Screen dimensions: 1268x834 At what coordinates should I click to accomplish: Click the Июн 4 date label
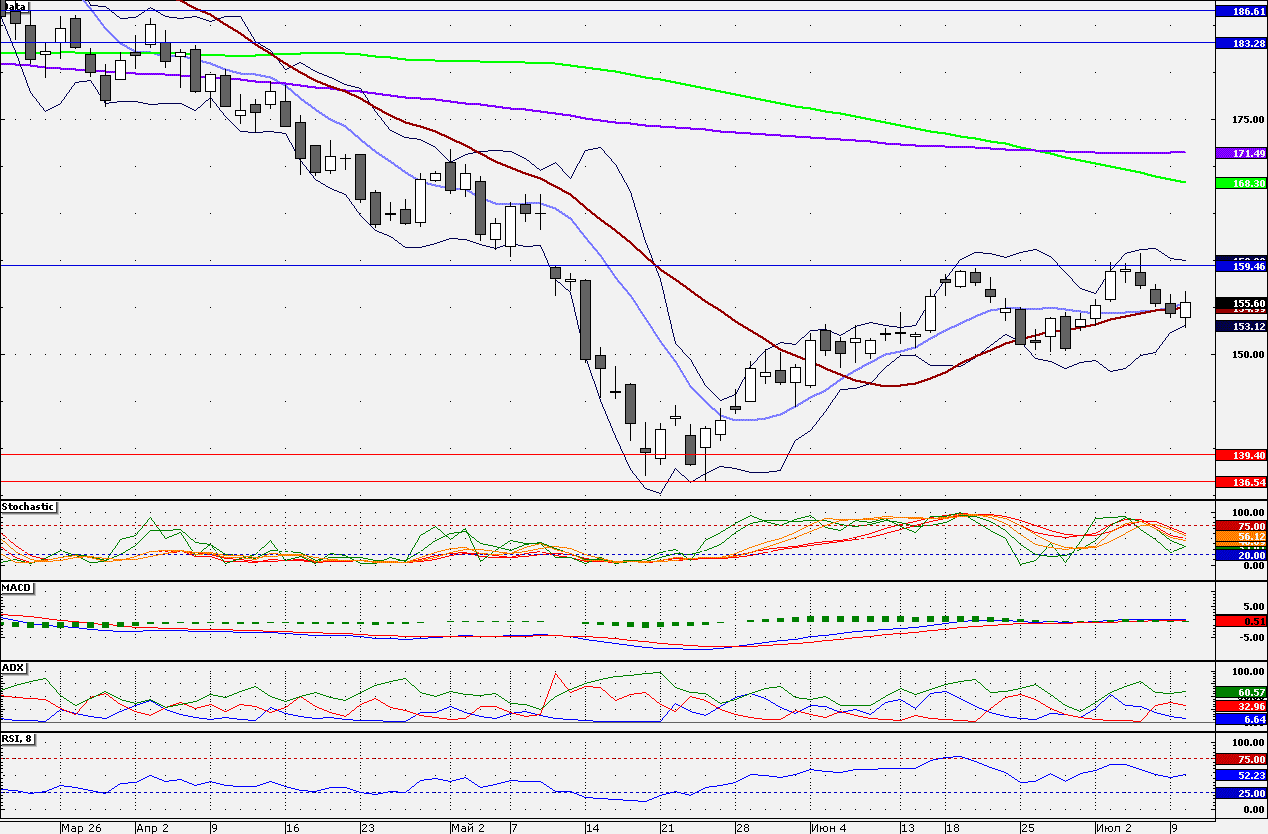829,828
